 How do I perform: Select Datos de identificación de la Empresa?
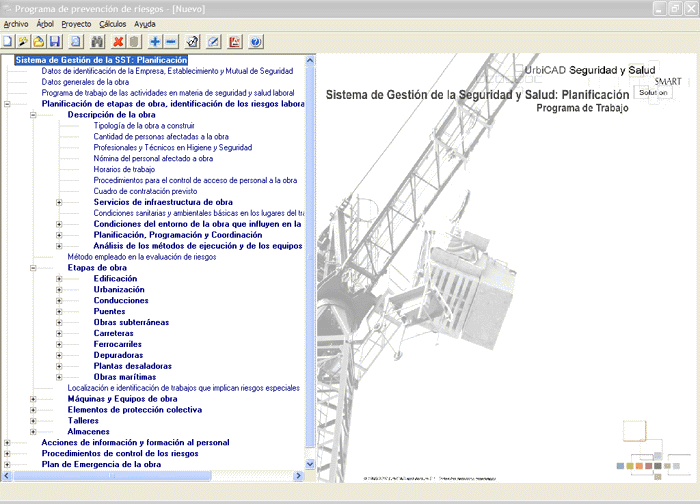[167, 71]
